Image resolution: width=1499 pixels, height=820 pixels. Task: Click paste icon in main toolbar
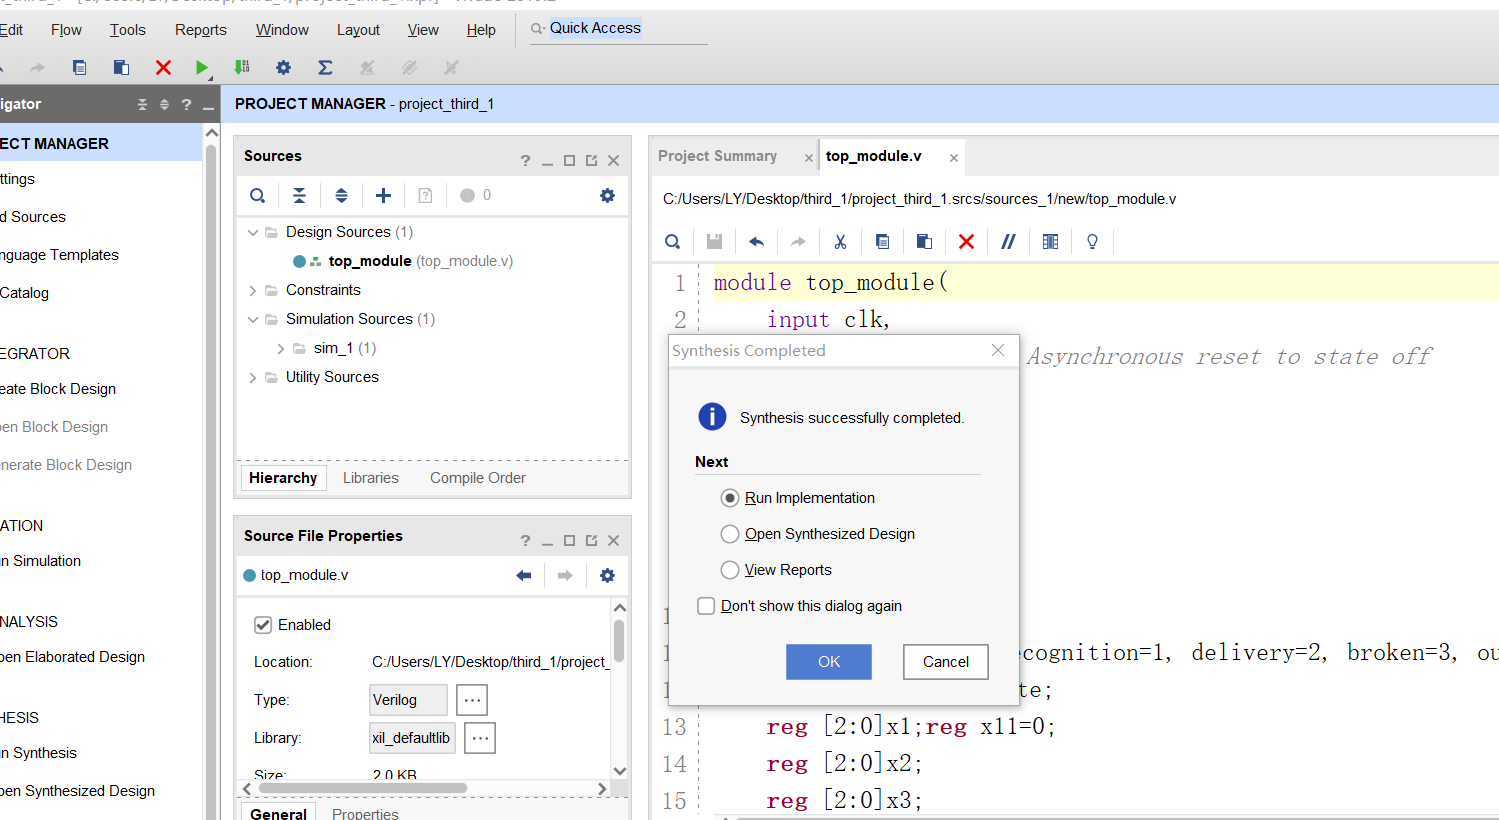coord(121,67)
